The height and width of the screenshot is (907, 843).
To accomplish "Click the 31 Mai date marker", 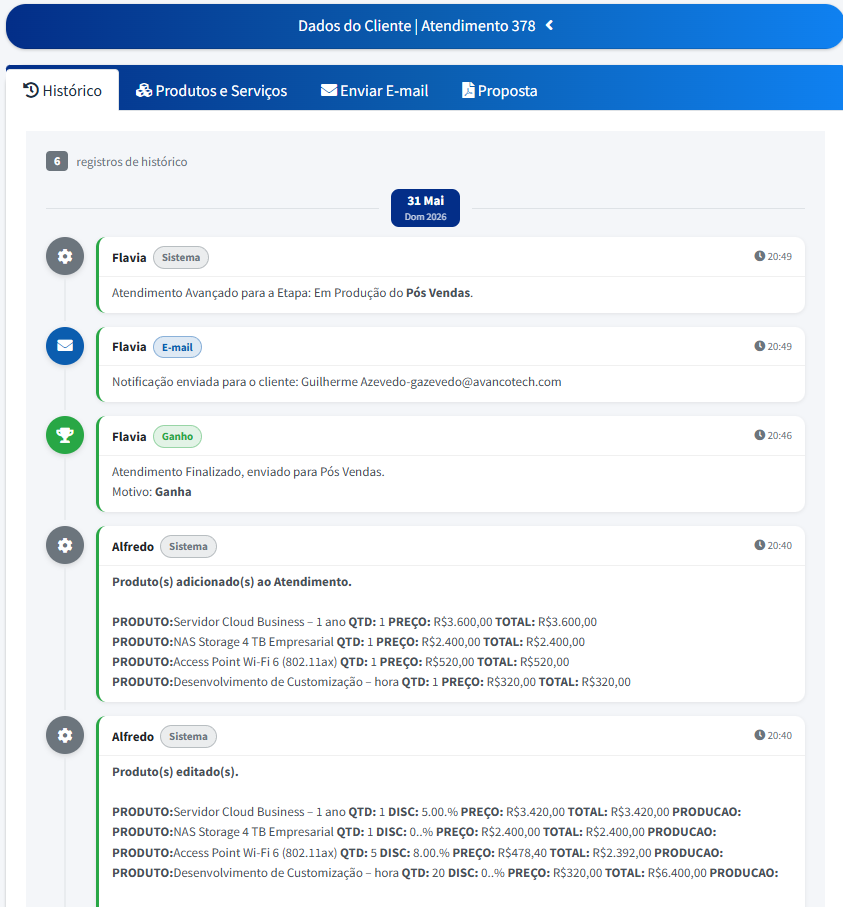I will [425, 208].
